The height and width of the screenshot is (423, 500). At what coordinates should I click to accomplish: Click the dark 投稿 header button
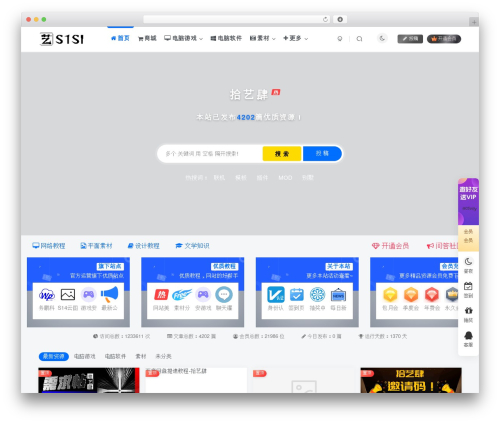click(x=410, y=39)
